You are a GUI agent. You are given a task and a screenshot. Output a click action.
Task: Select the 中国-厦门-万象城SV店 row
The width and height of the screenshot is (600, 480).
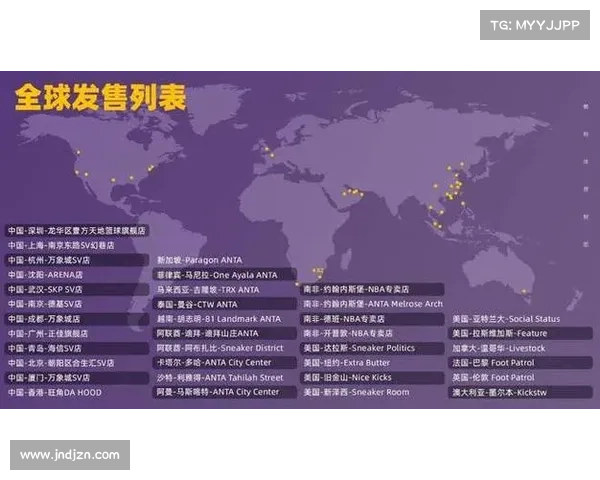pyautogui.click(x=77, y=378)
